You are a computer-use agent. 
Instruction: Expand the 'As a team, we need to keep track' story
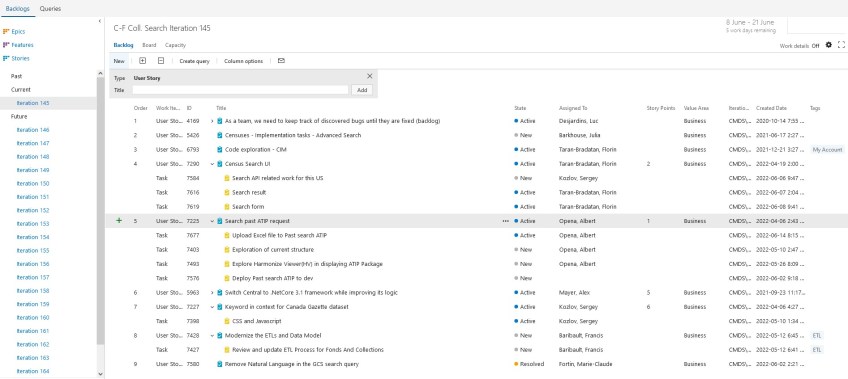tap(213, 121)
